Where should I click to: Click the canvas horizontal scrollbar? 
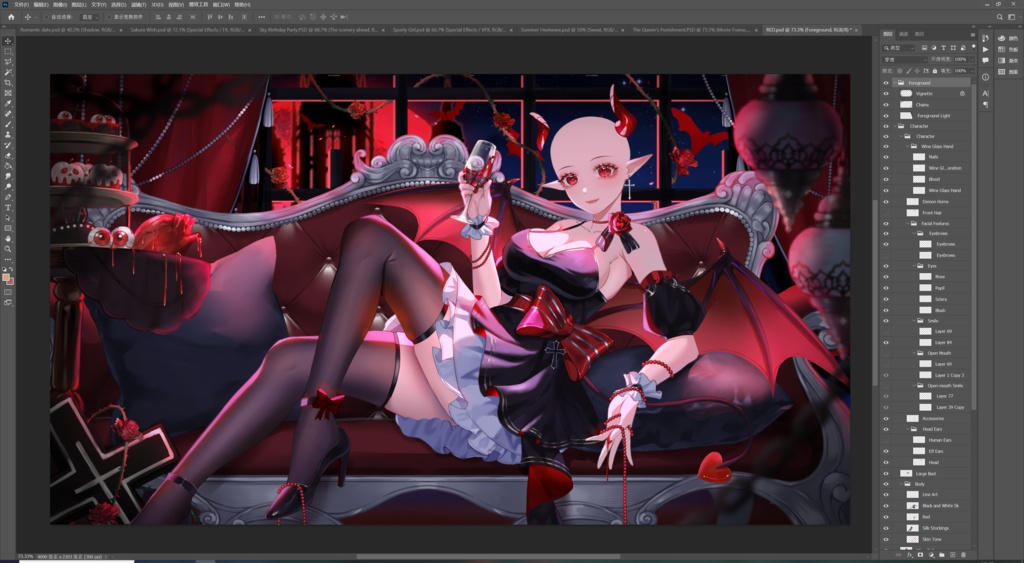point(488,557)
